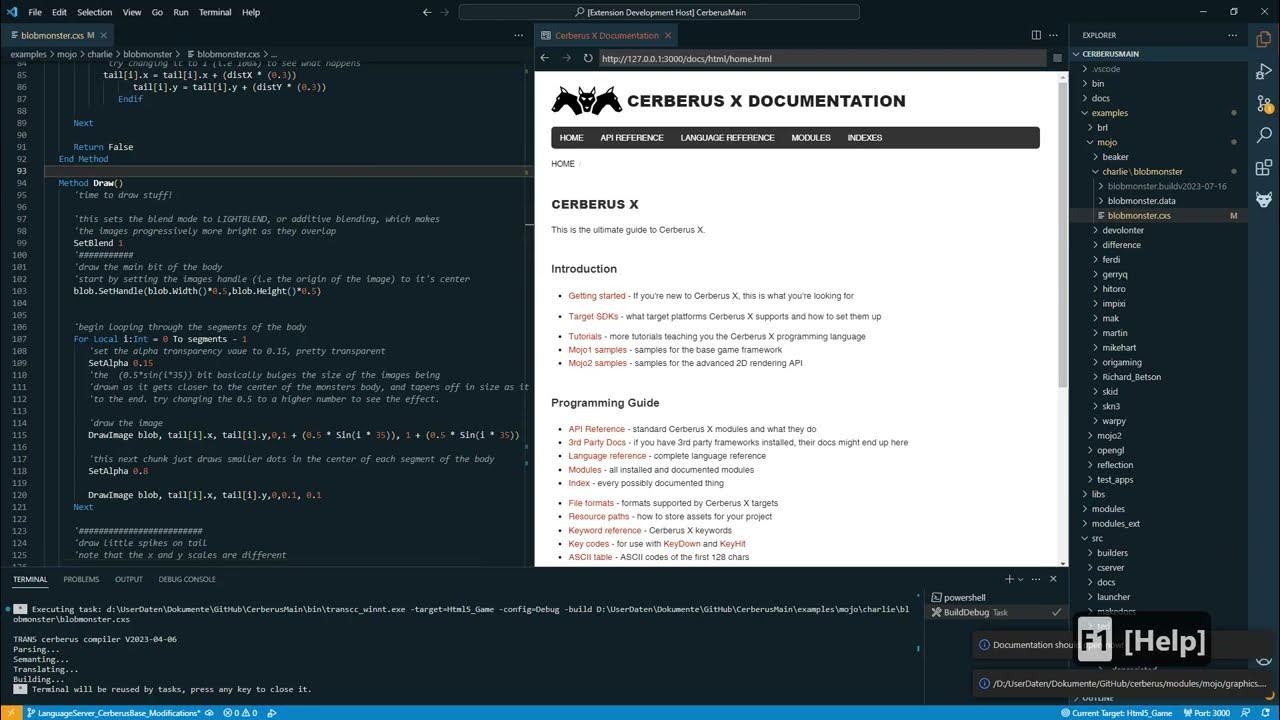Reload the documentation page
The image size is (1280, 720).
point(588,58)
